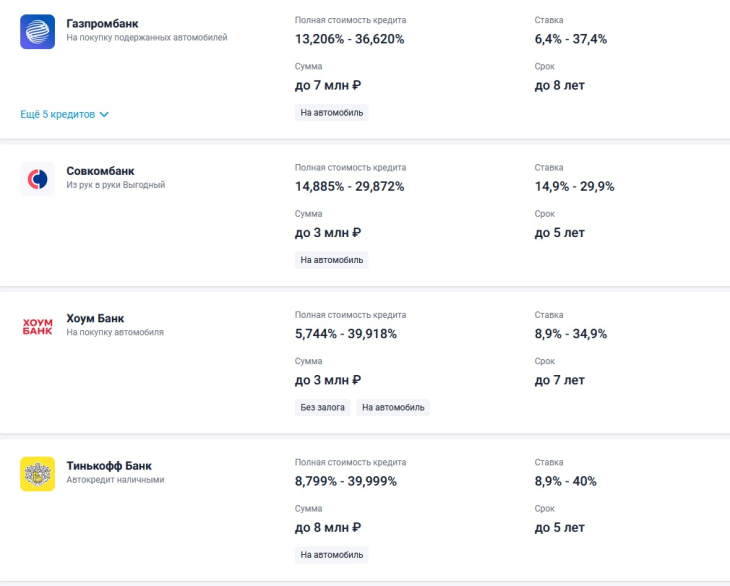Open the Газпромбанк bank title
The height and width of the screenshot is (586, 730).
[x=102, y=24]
